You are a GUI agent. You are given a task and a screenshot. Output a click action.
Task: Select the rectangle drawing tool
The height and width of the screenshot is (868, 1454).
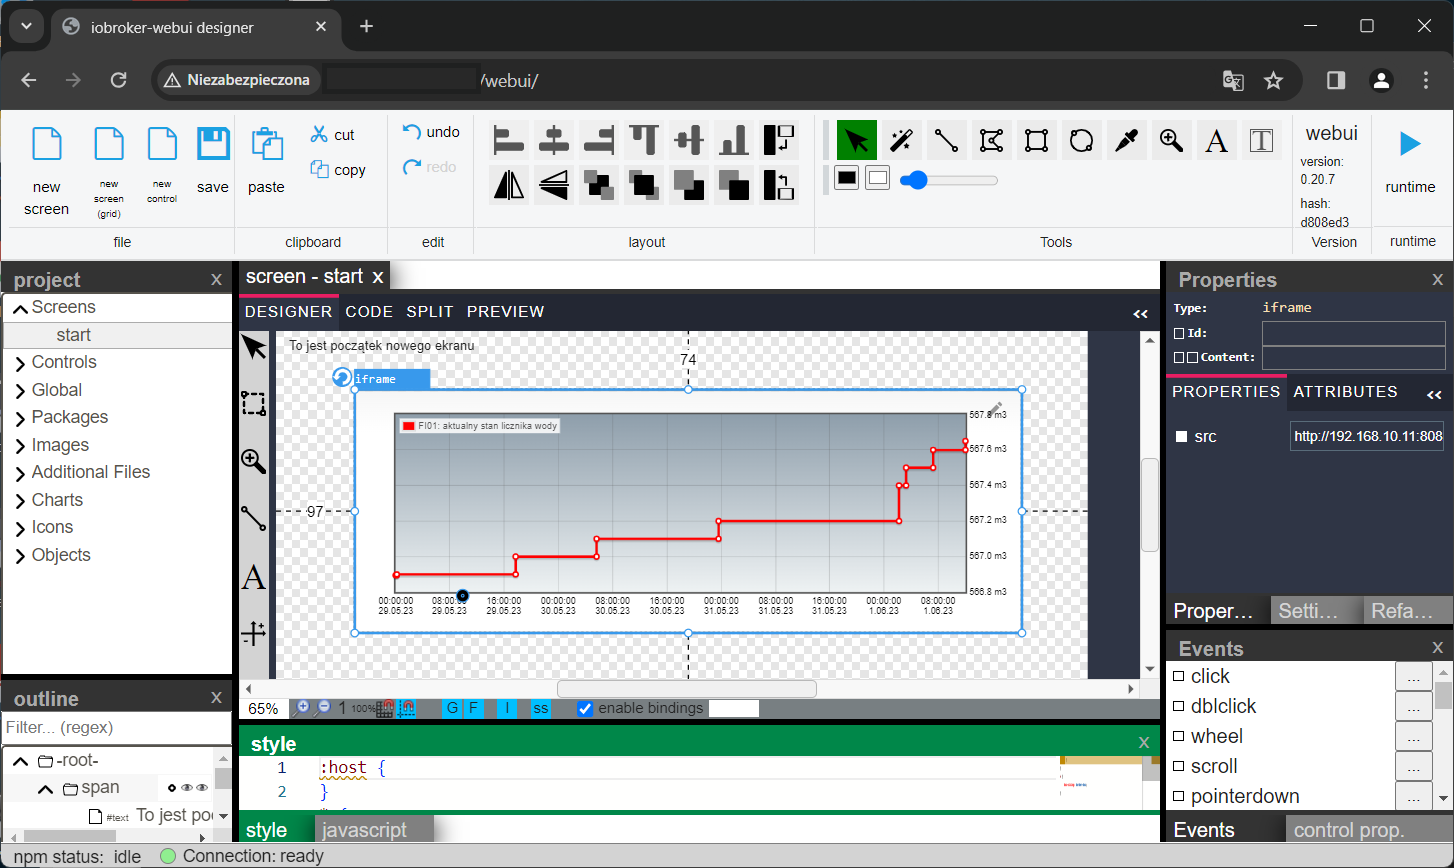(x=1037, y=141)
